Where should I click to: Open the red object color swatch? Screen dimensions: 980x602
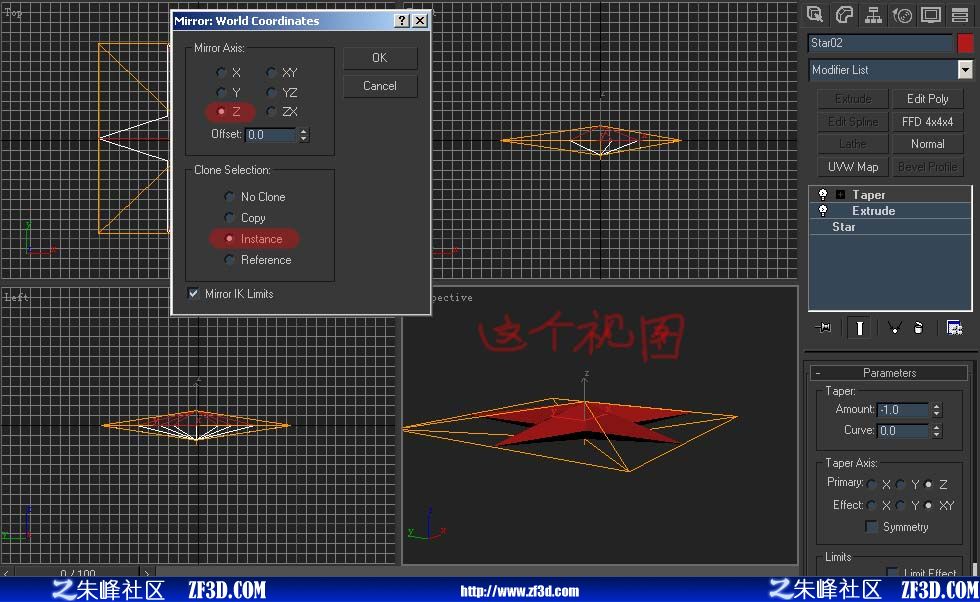pyautogui.click(x=965, y=43)
